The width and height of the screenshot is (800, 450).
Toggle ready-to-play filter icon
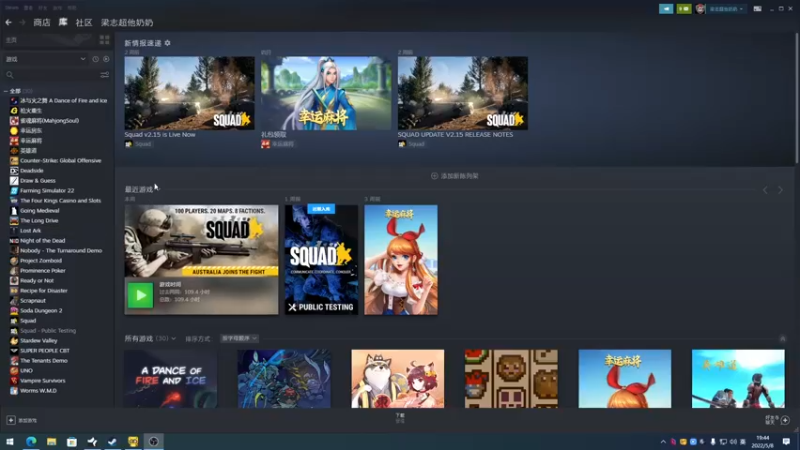click(x=106, y=59)
